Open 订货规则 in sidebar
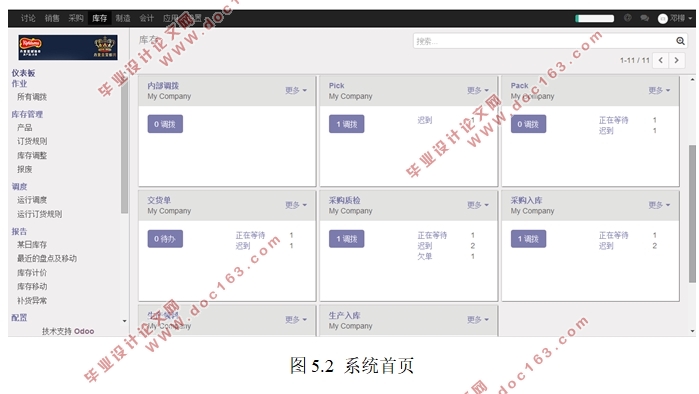699x394 pixels. (32, 141)
